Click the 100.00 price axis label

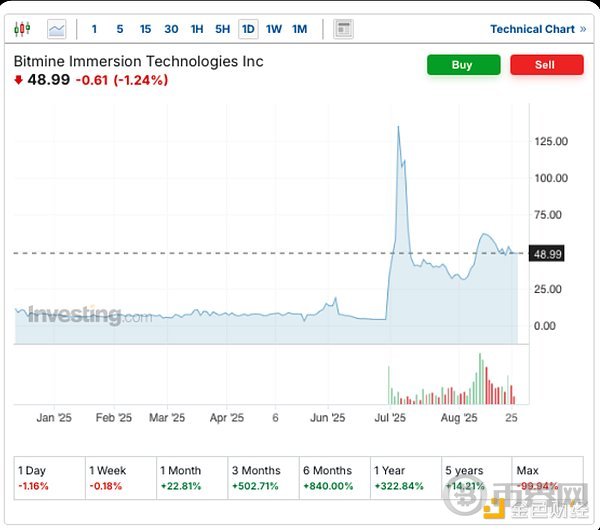tap(551, 178)
